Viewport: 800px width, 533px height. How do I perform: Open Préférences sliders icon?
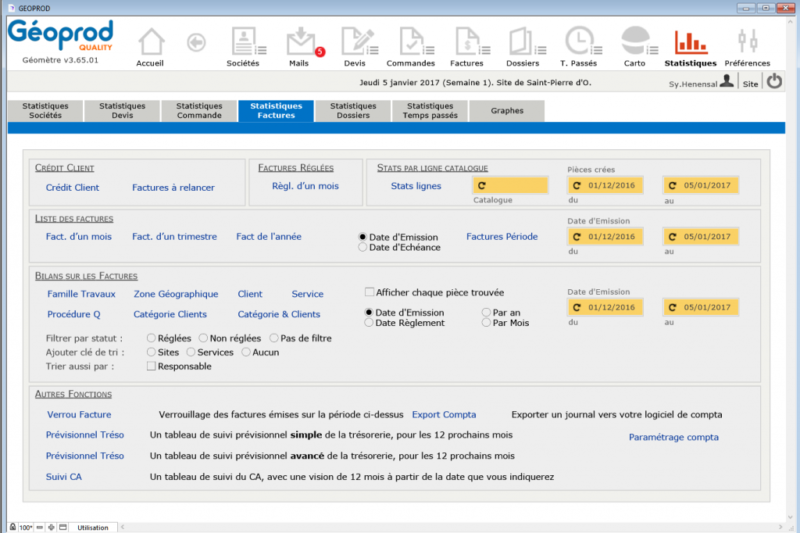pos(747,43)
